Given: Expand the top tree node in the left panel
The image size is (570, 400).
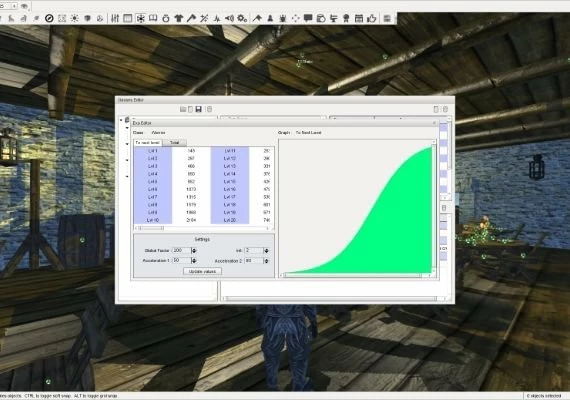Looking at the screenshot, I should click(x=121, y=120).
